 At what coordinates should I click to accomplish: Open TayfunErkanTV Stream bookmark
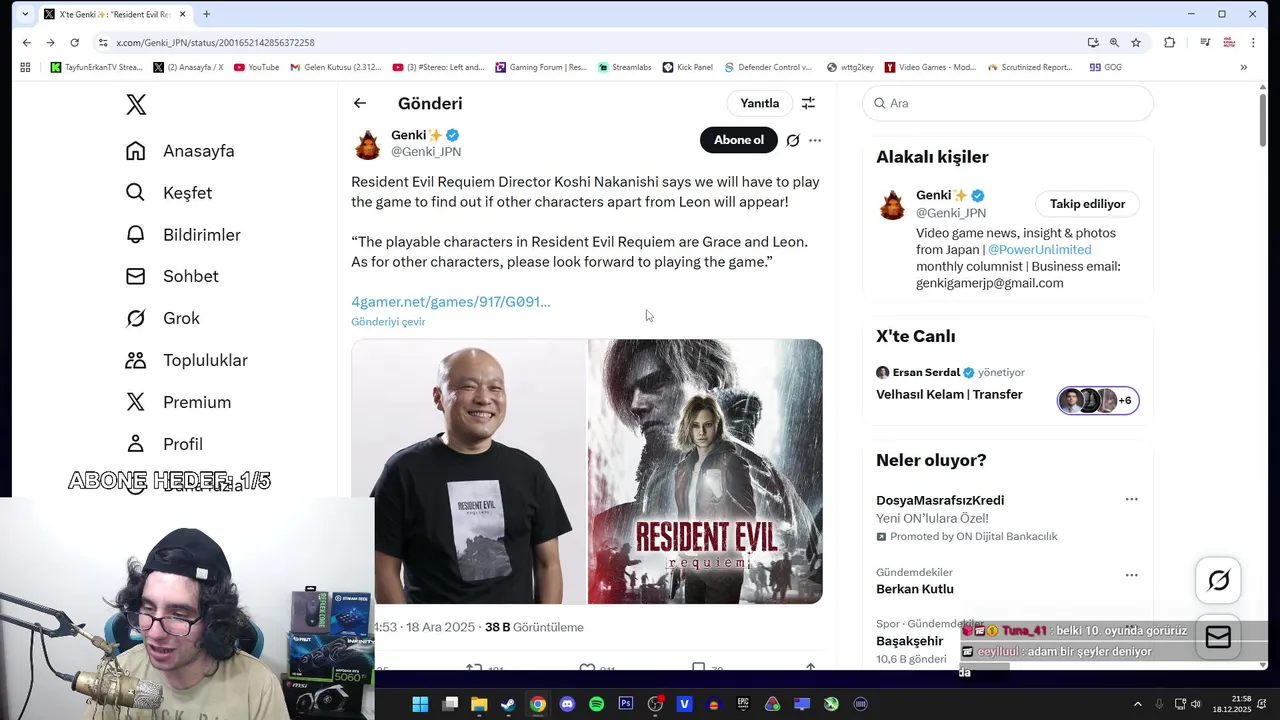96,67
